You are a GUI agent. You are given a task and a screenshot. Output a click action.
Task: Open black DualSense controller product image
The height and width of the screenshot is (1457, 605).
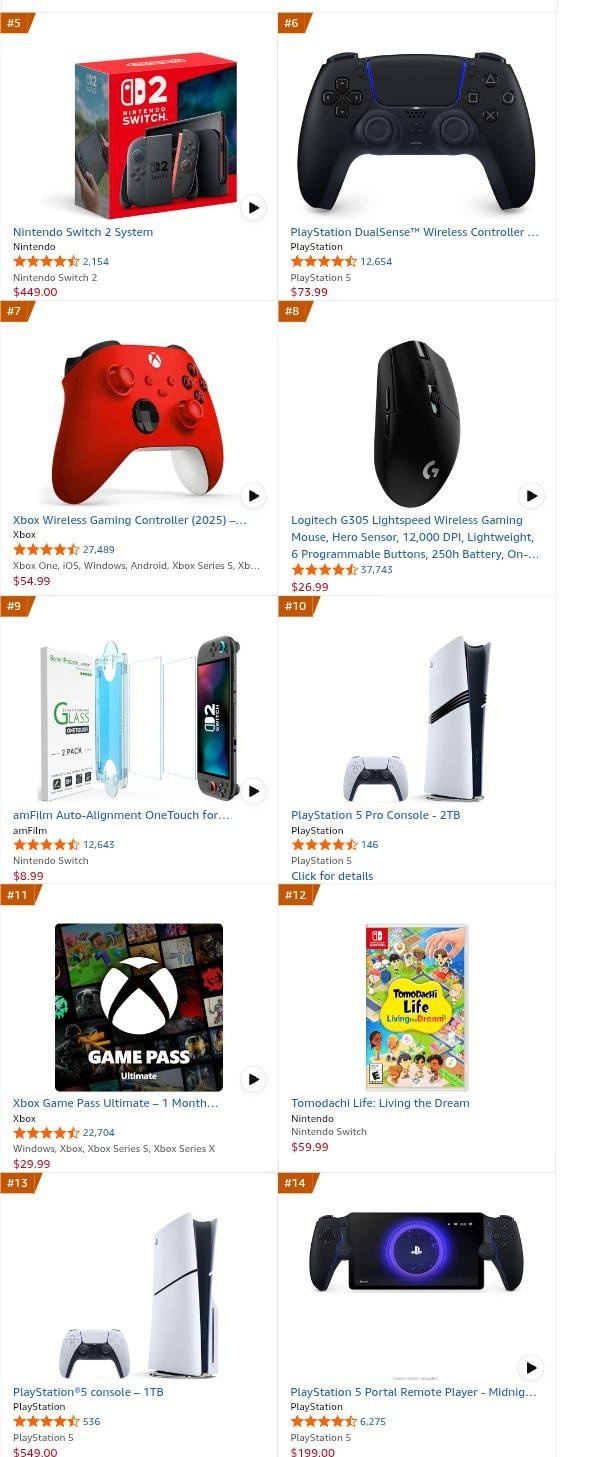(416, 131)
